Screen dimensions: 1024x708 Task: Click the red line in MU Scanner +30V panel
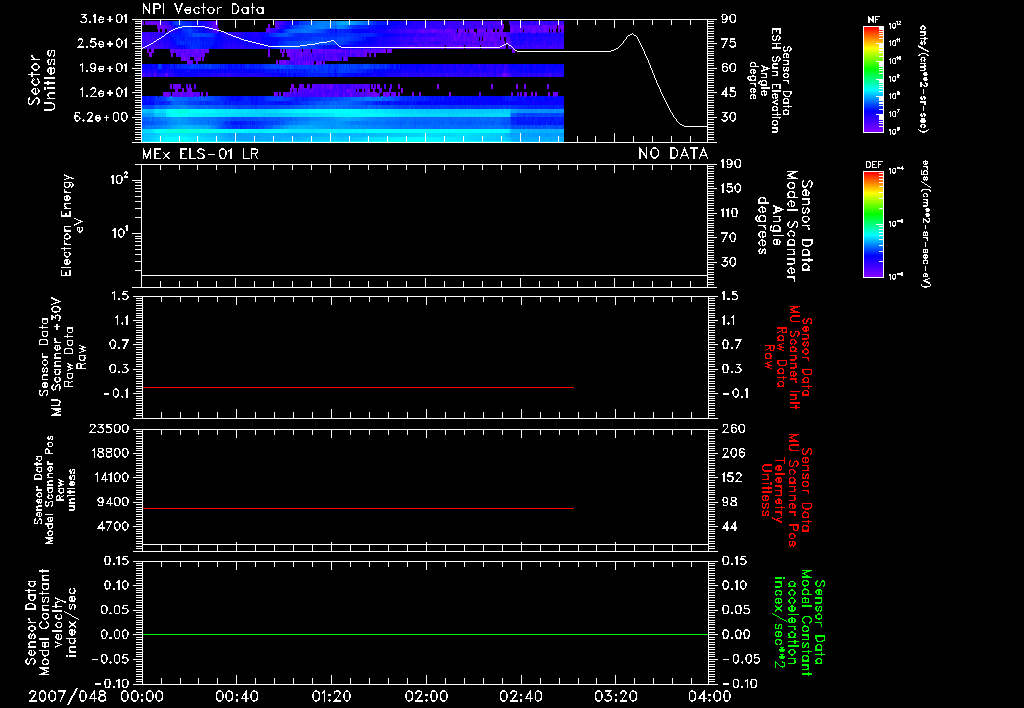point(358,387)
